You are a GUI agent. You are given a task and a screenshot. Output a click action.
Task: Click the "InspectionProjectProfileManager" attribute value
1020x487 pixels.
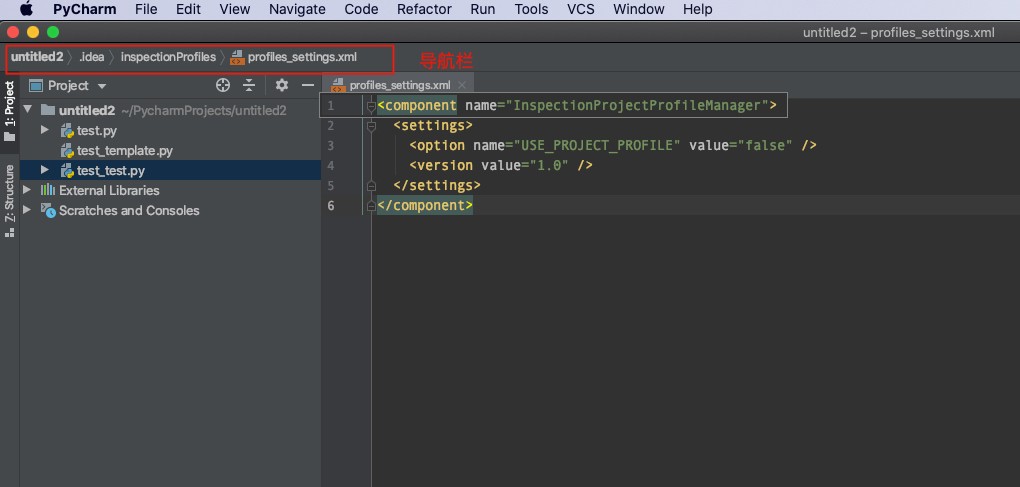pyautogui.click(x=637, y=105)
